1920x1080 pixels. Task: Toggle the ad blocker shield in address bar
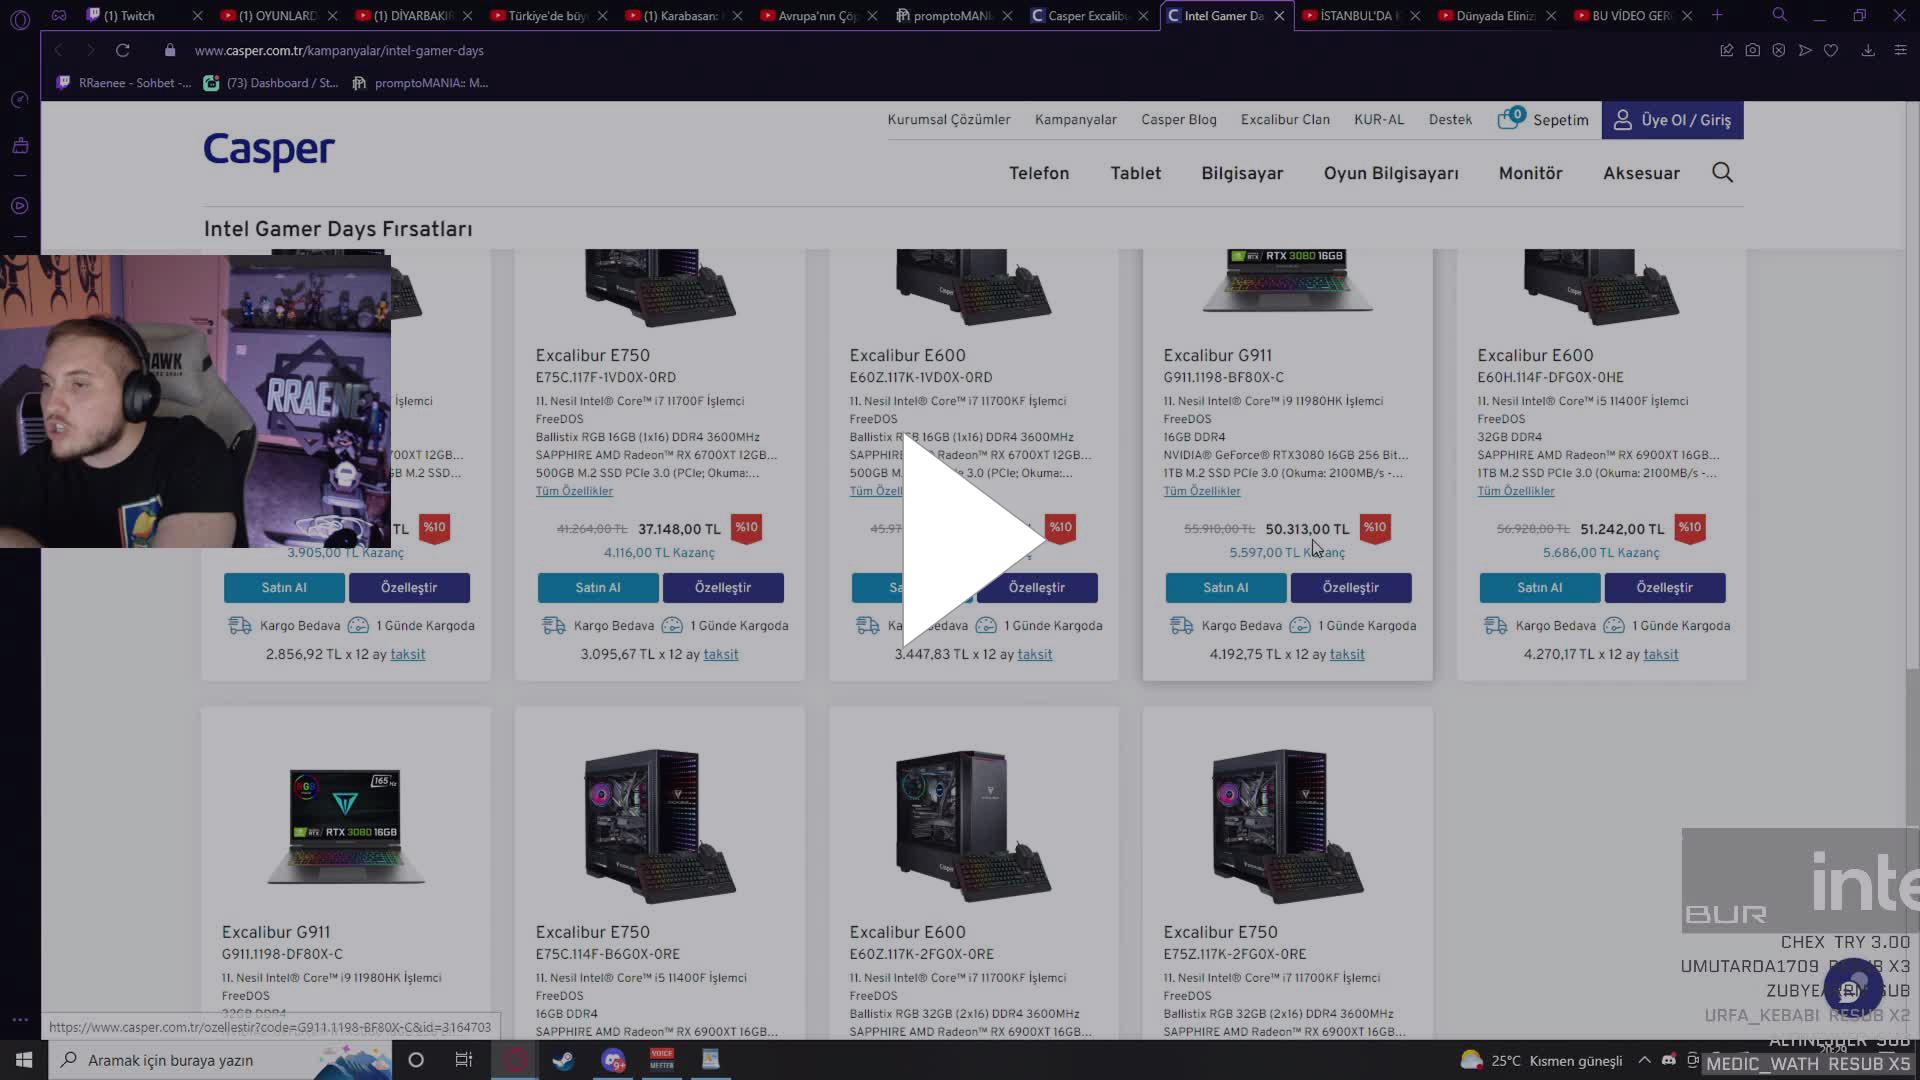pos(1779,50)
